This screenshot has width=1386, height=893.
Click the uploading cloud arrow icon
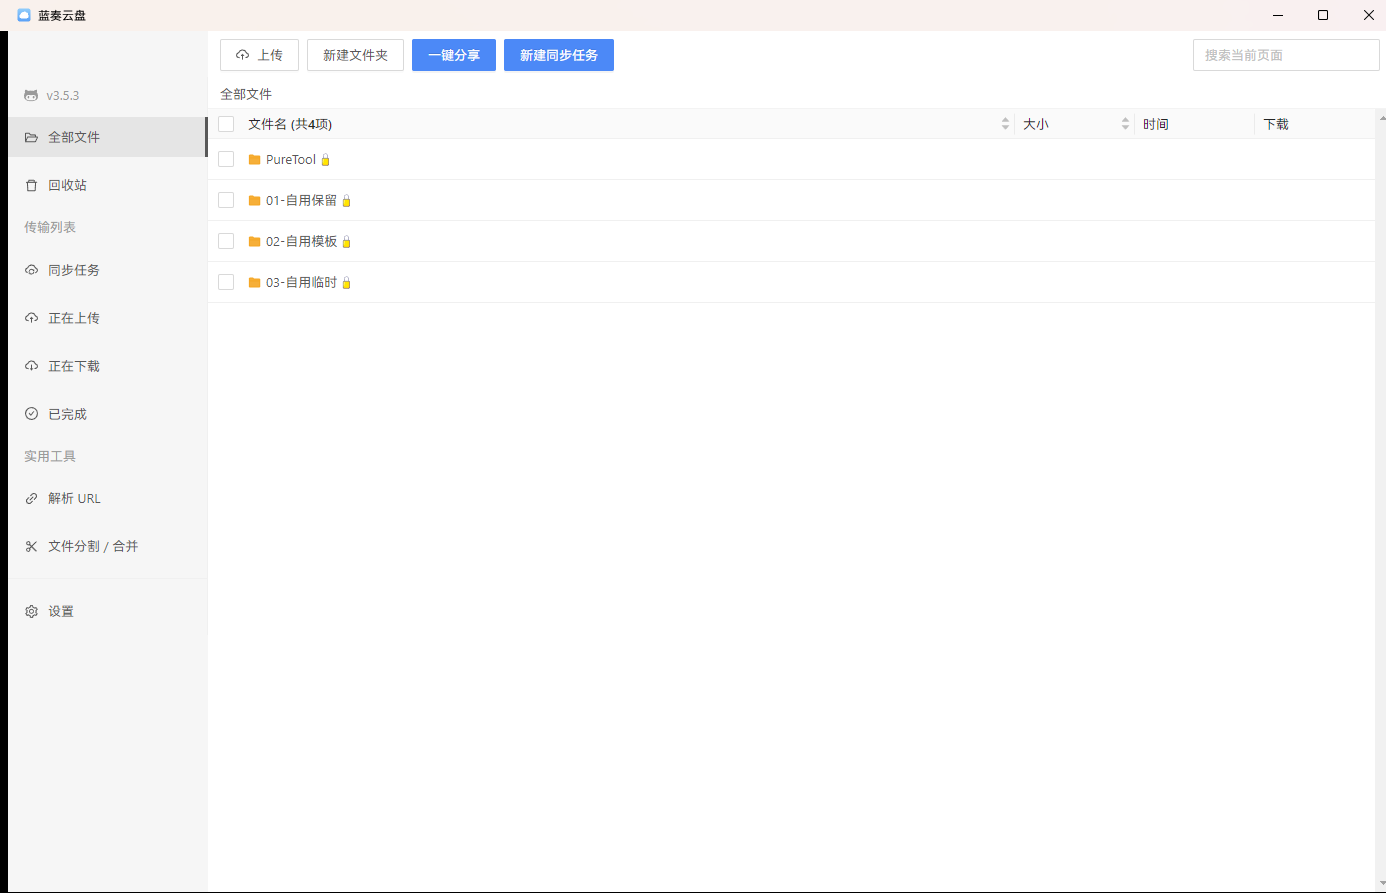pyautogui.click(x=31, y=318)
